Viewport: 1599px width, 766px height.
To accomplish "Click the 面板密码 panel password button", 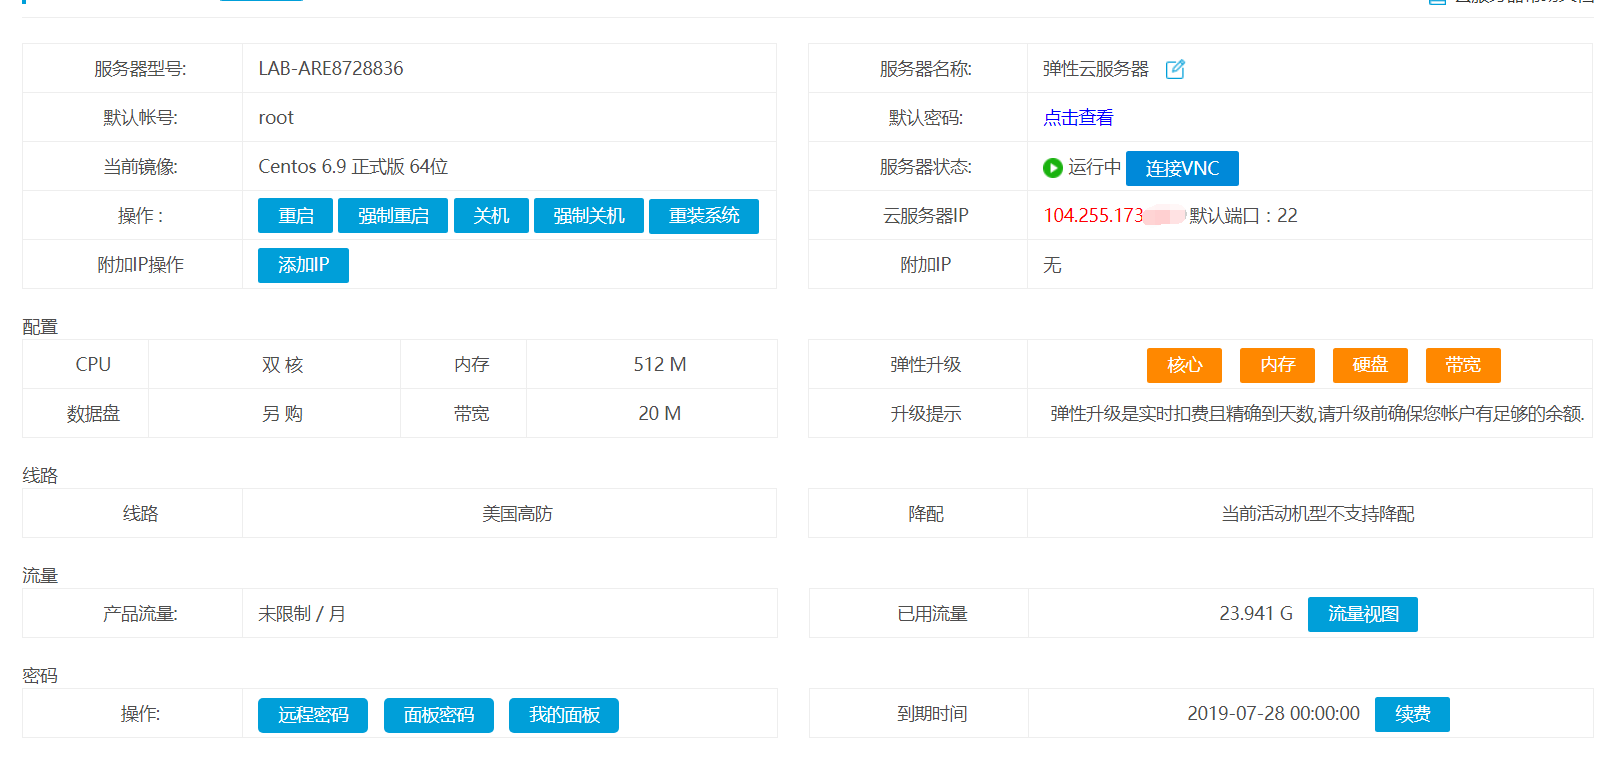I will pos(438,715).
